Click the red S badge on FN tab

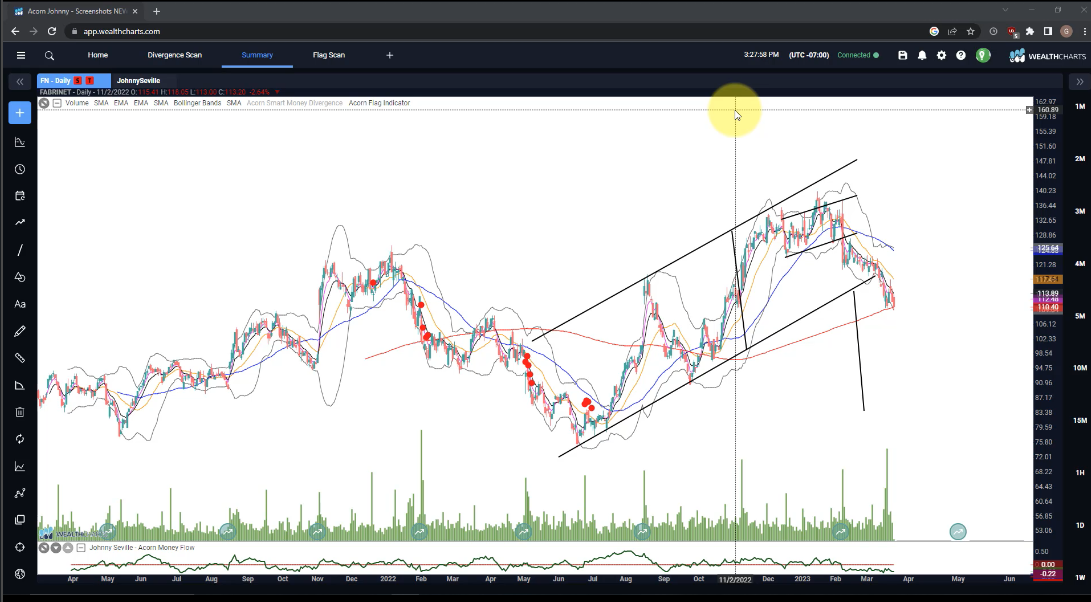click(78, 81)
